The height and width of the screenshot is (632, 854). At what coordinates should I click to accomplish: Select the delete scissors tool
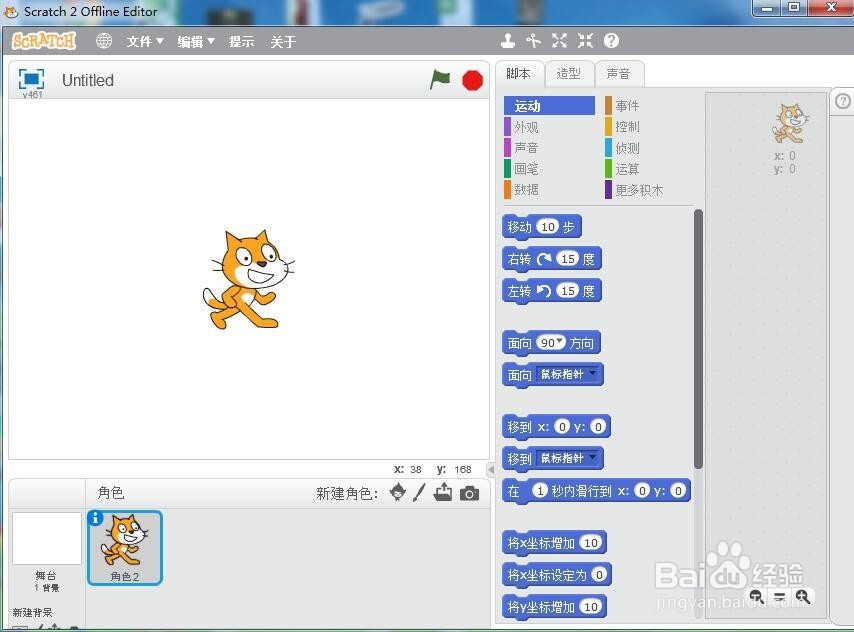(533, 40)
